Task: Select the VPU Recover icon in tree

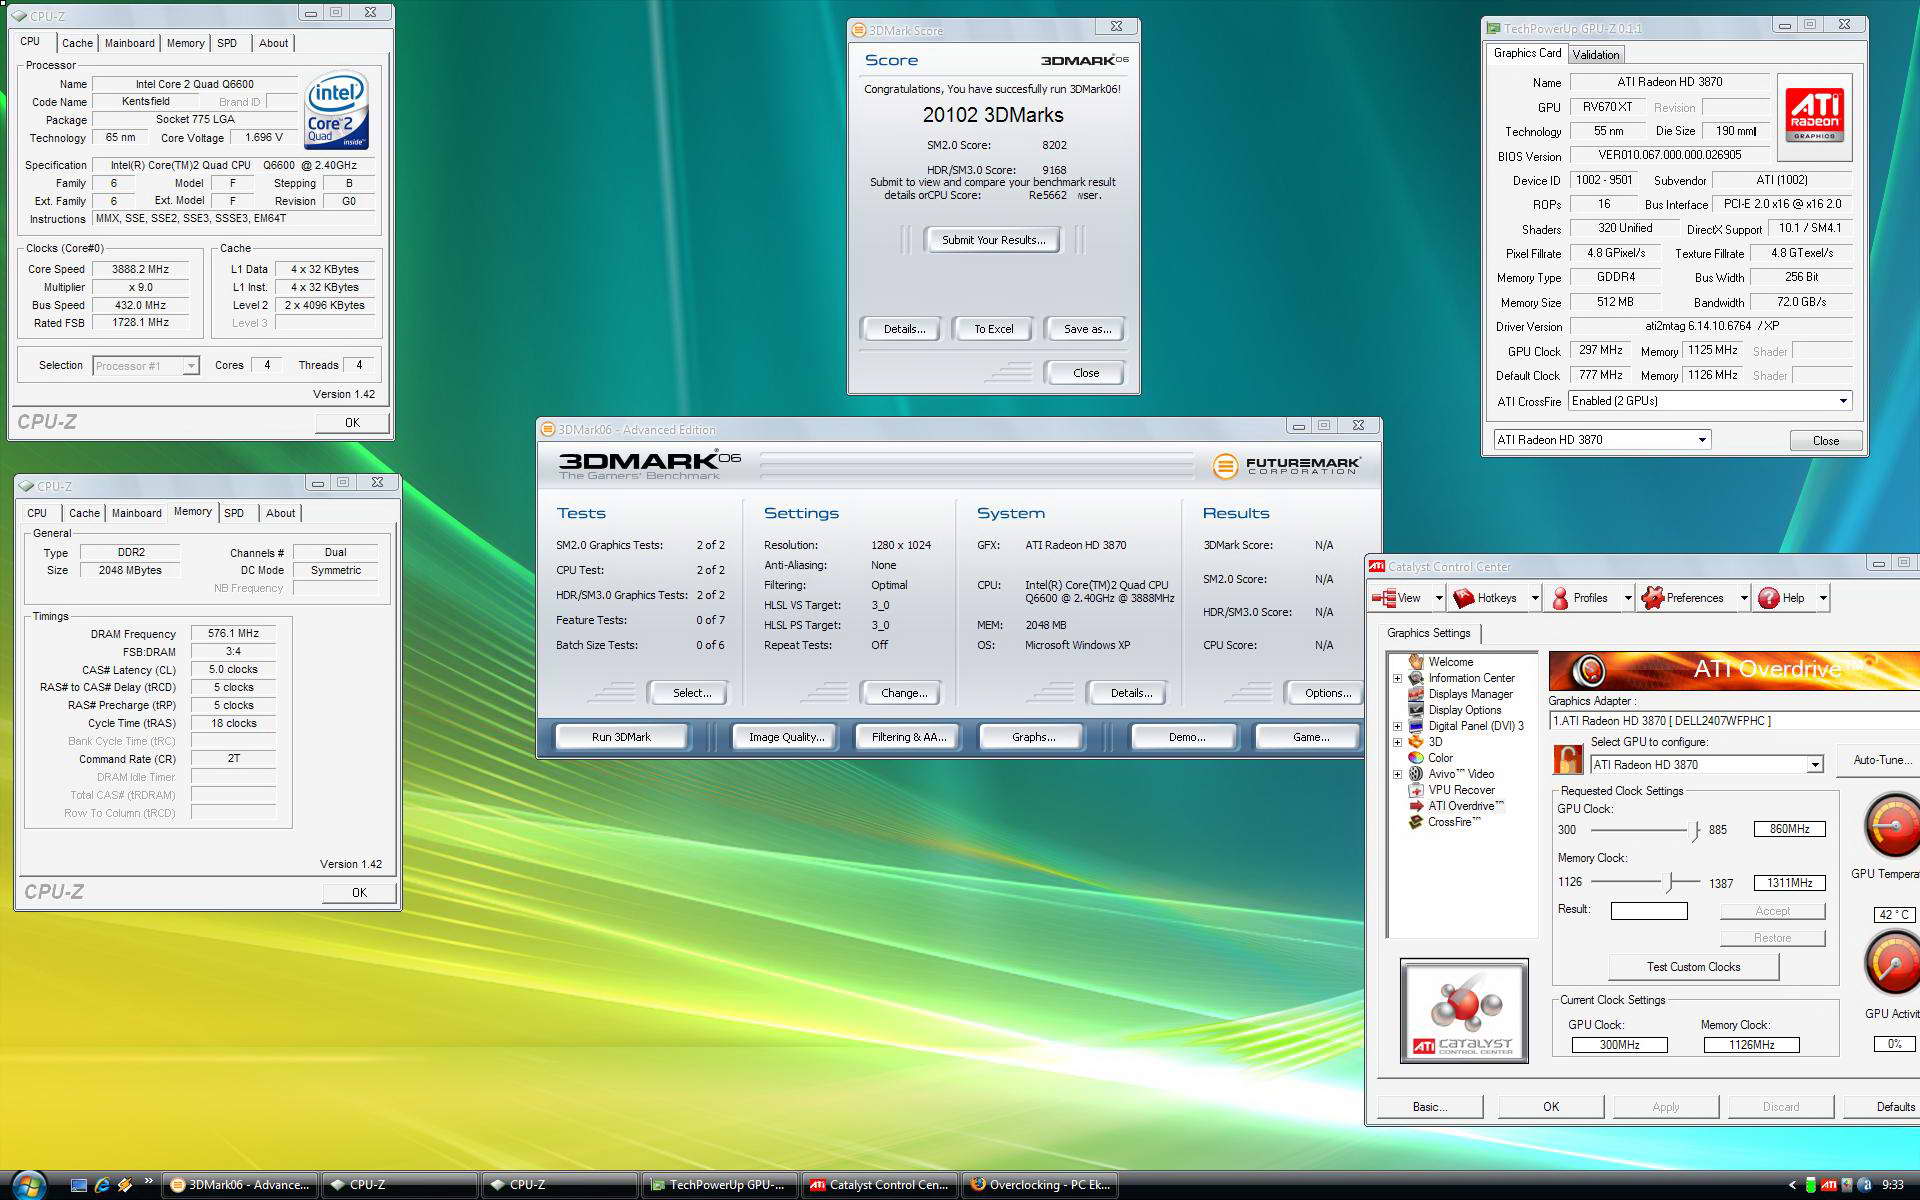Action: click(1416, 789)
